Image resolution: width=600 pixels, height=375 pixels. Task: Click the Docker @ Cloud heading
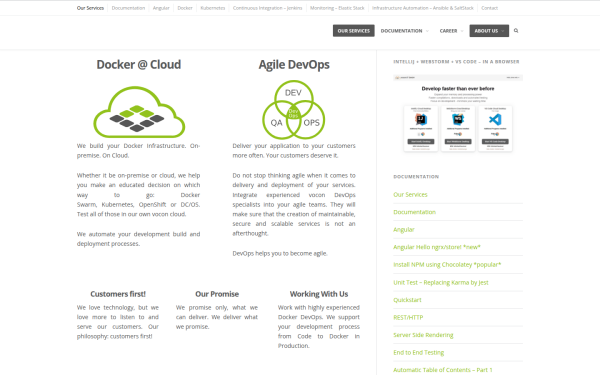(x=139, y=64)
